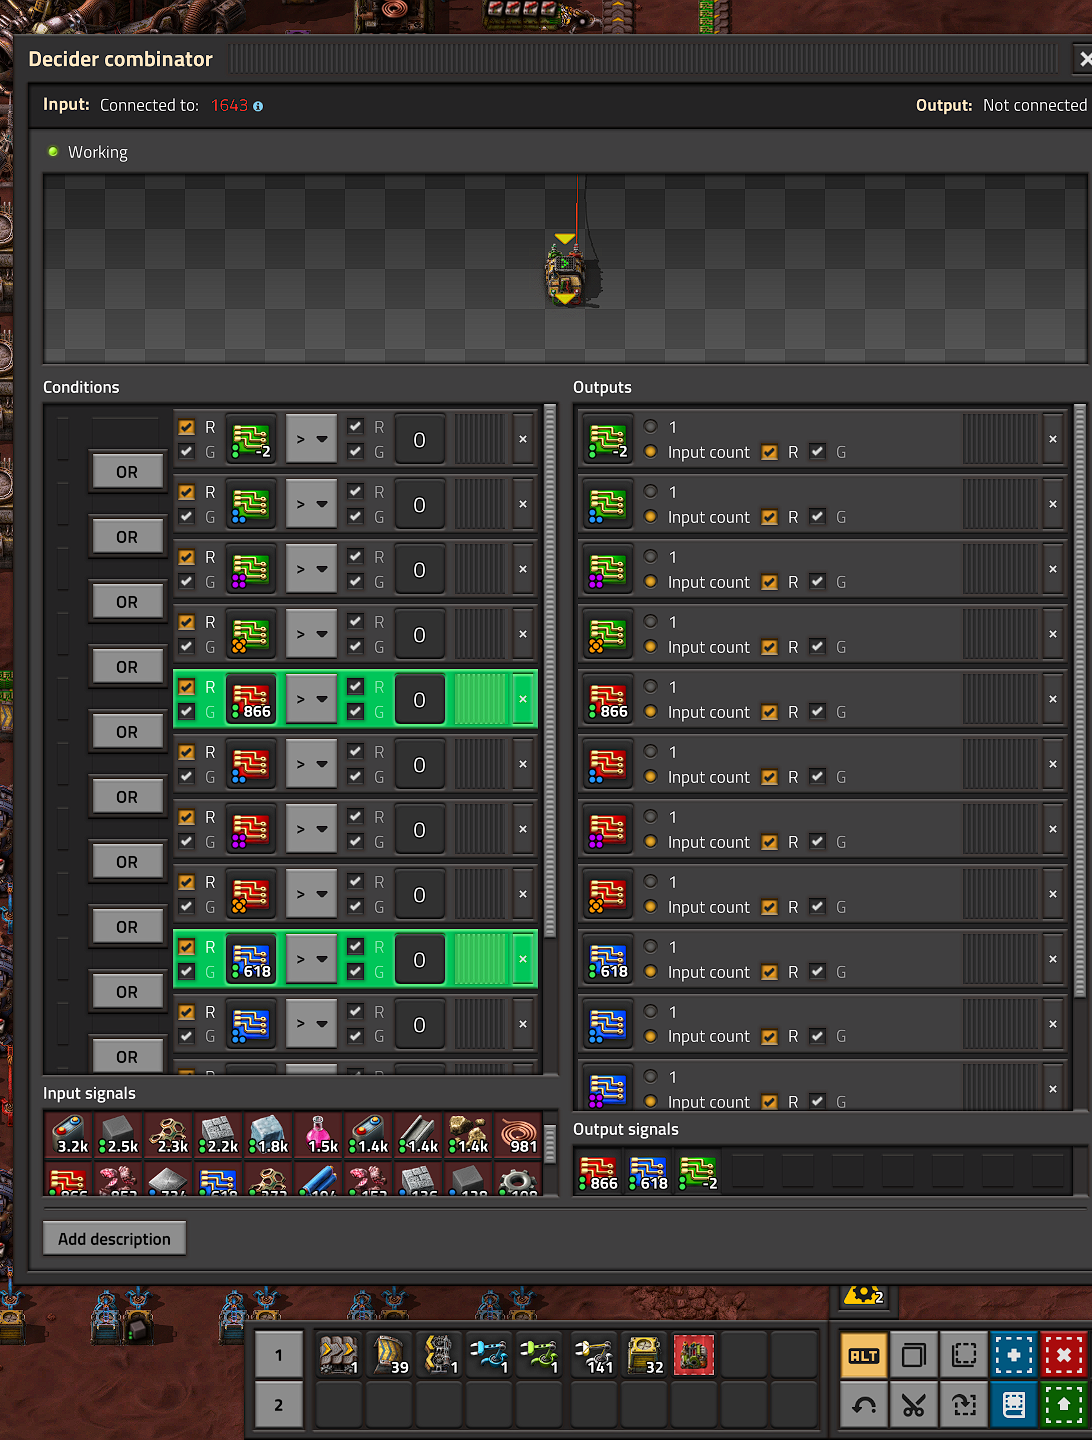
Task: Open comparator dropdown in 618 condition row
Action: [311, 960]
